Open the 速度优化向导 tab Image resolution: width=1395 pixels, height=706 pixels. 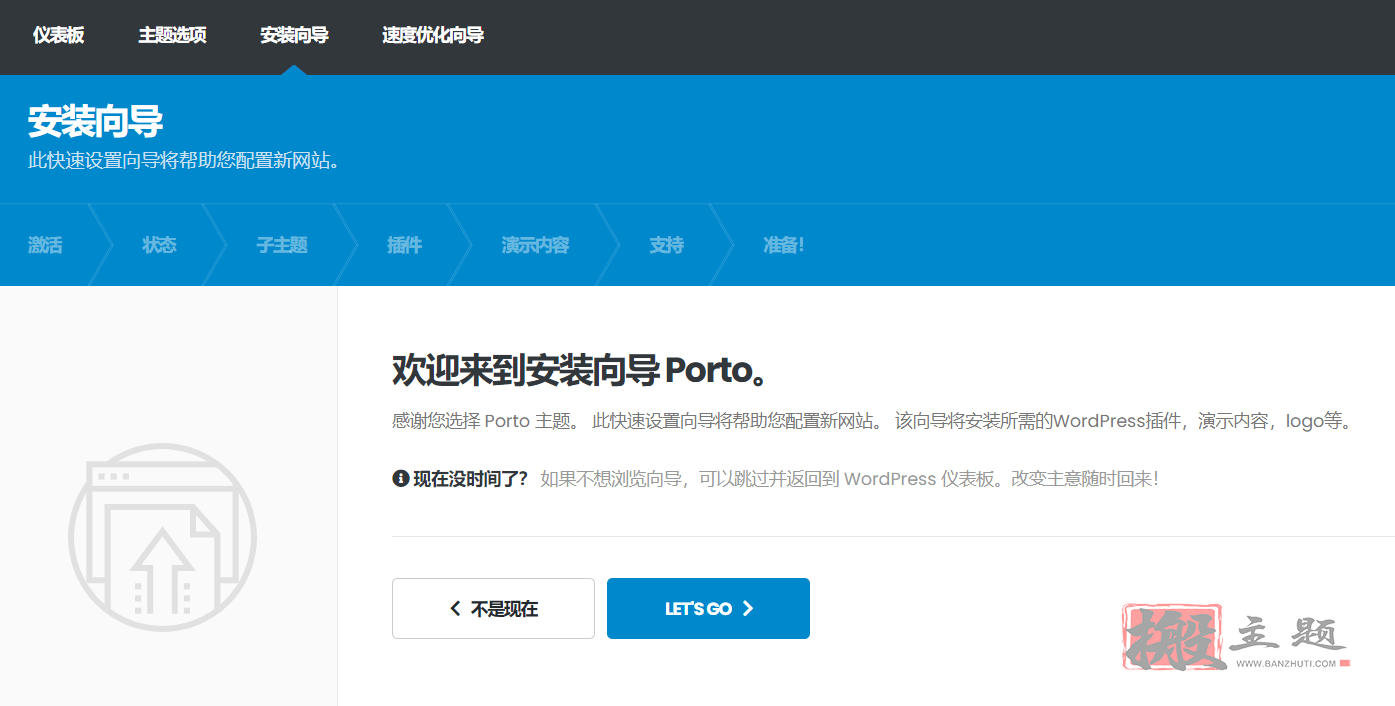pos(433,35)
